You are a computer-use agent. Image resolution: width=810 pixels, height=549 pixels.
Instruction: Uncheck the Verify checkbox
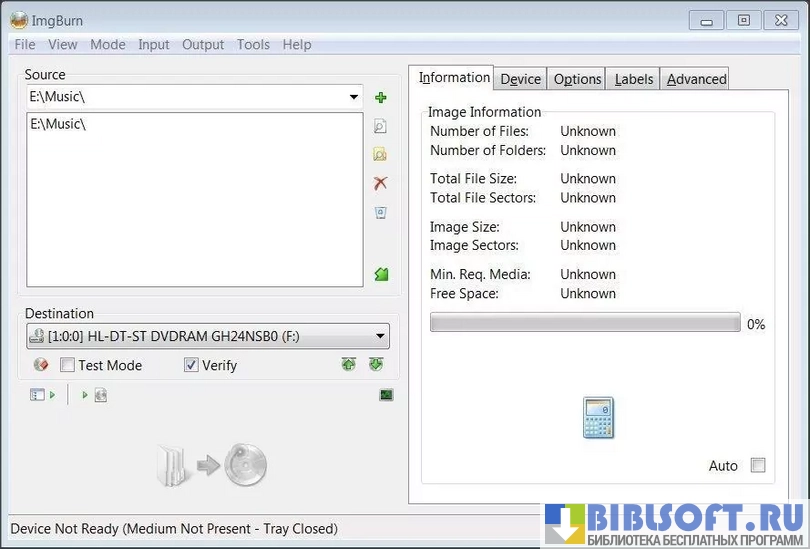coord(191,365)
